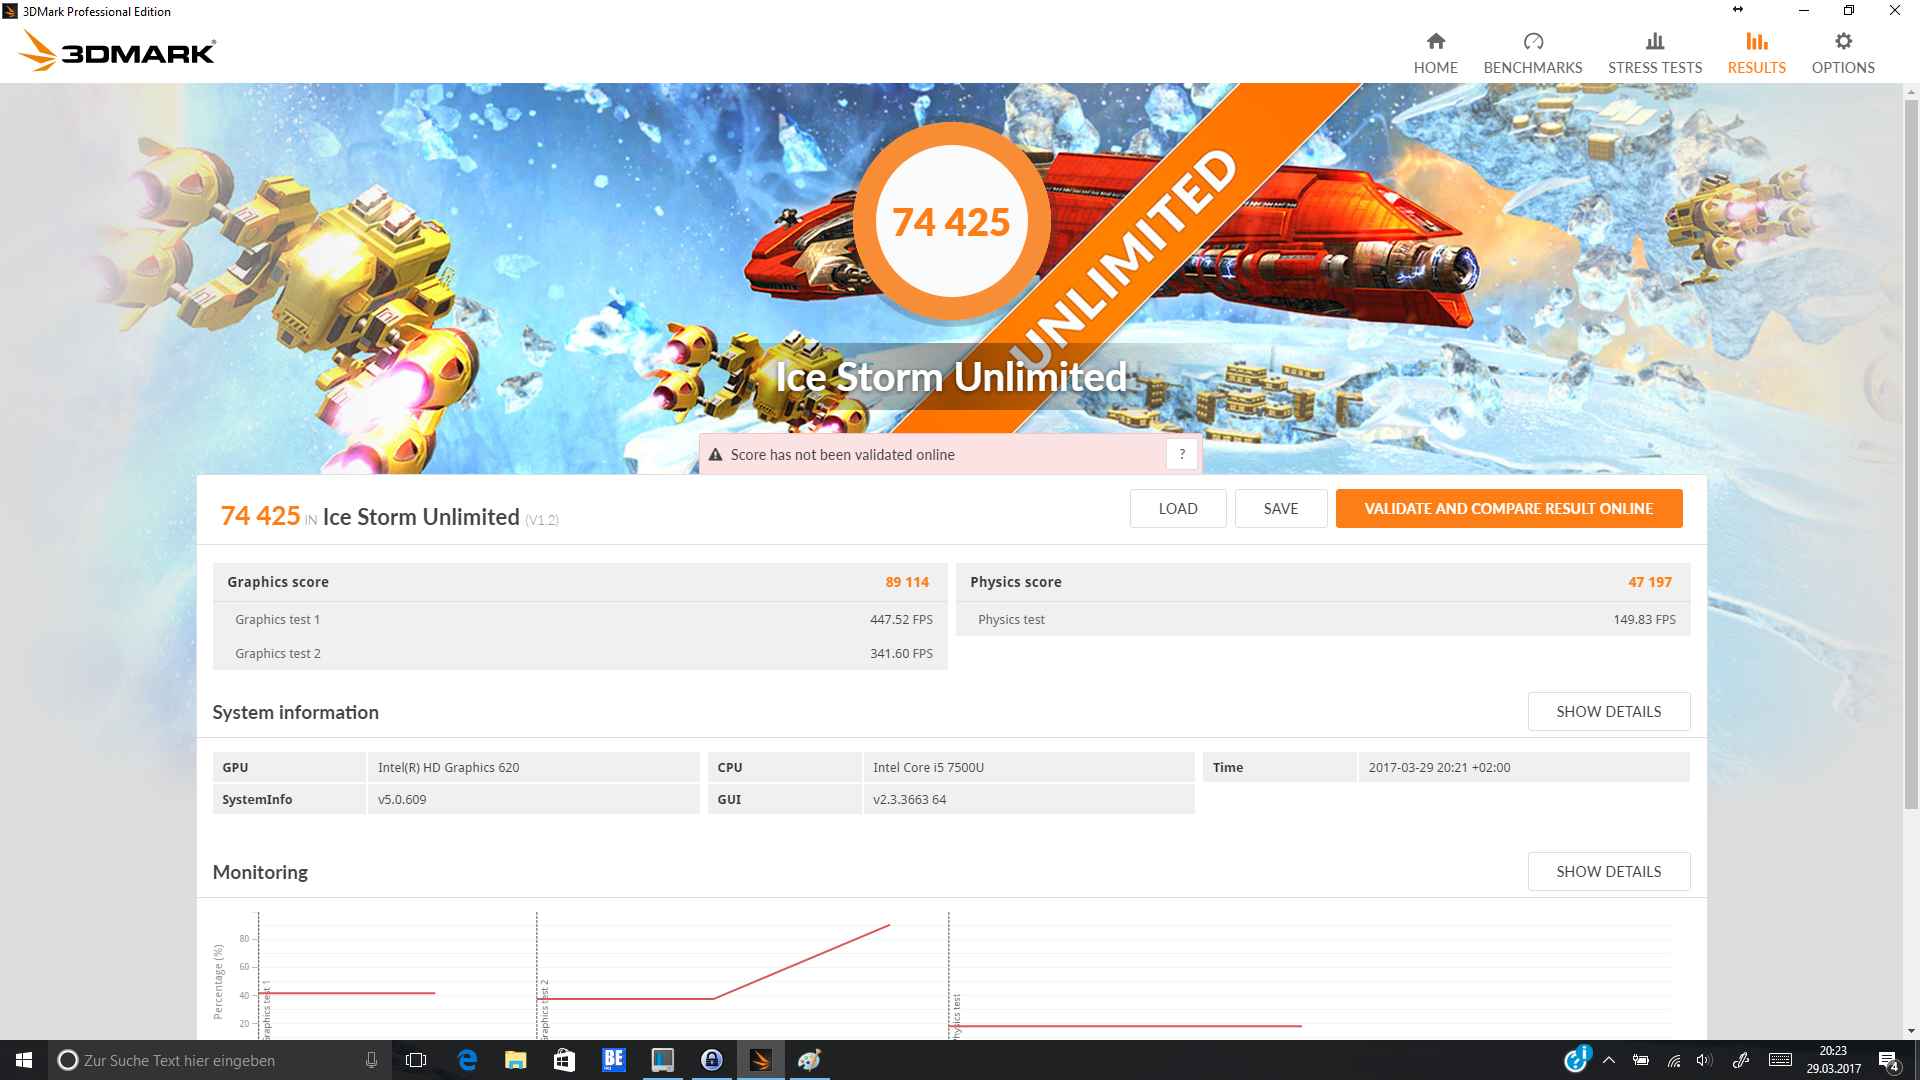Validate and compare result online

pos(1508,509)
